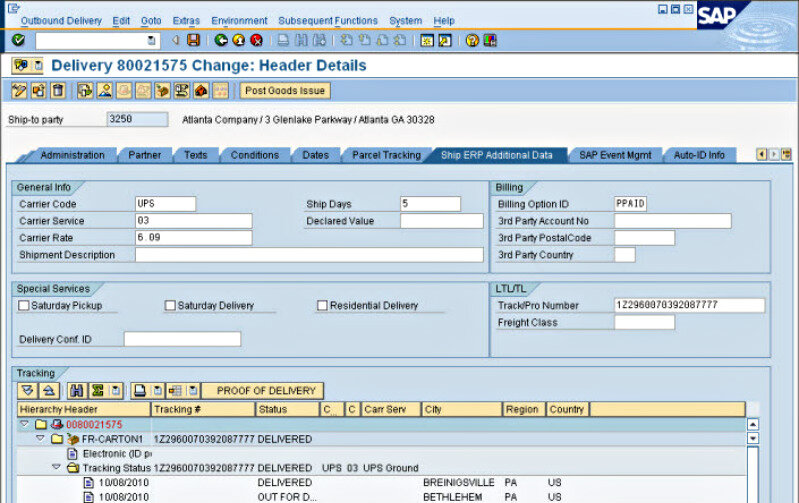This screenshot has height=503, width=799.
Task: Toggle the Residential Delivery checkbox
Action: pyautogui.click(x=322, y=305)
